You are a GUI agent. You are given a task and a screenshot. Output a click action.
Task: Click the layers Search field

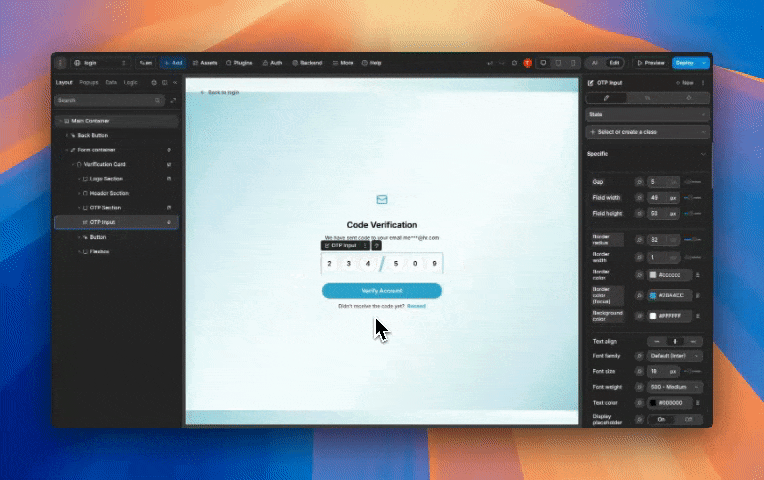coord(109,100)
